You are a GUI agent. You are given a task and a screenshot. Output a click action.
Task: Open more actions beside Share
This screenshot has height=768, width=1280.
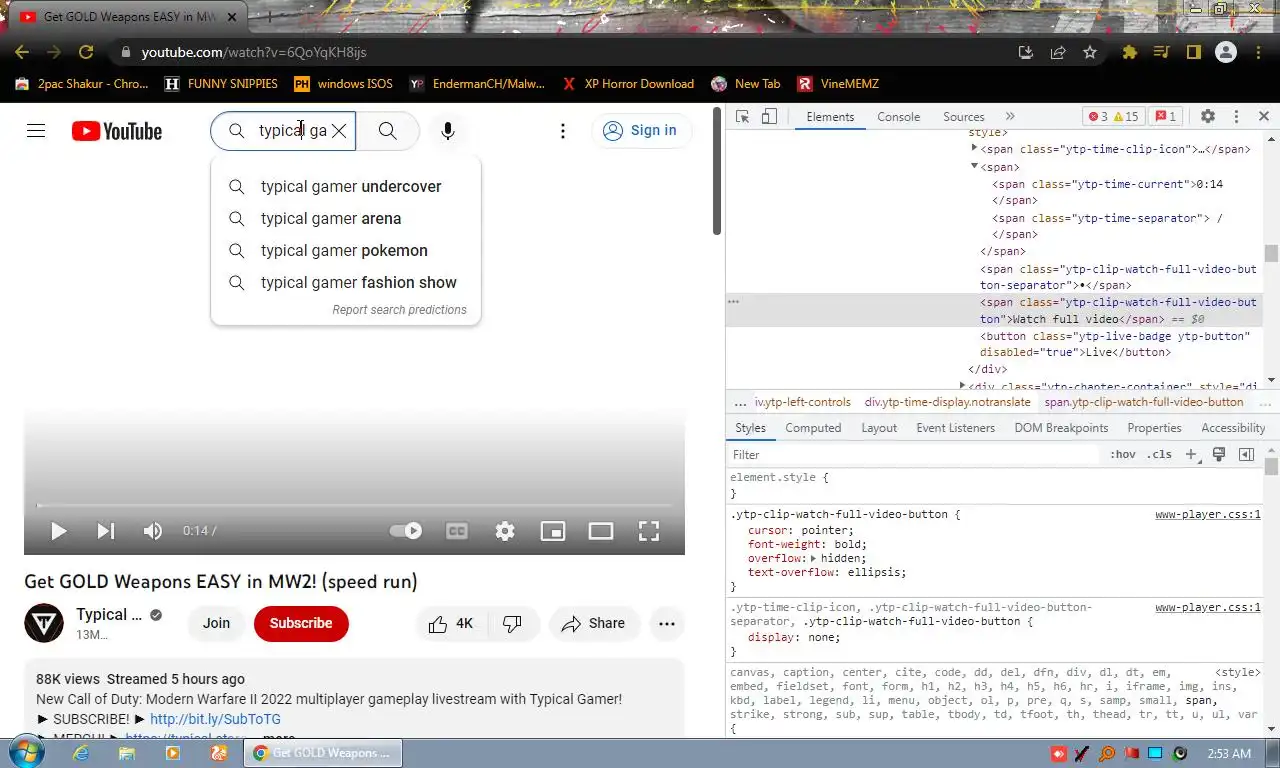667,623
